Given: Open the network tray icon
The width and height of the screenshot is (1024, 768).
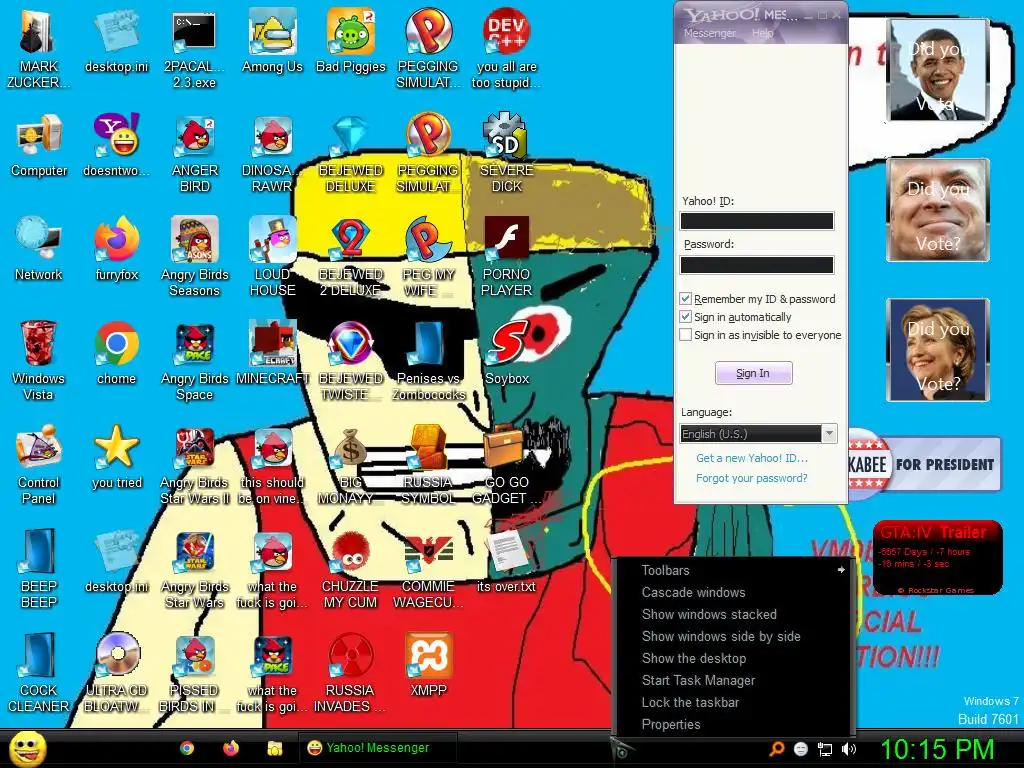Looking at the screenshot, I should (x=825, y=750).
